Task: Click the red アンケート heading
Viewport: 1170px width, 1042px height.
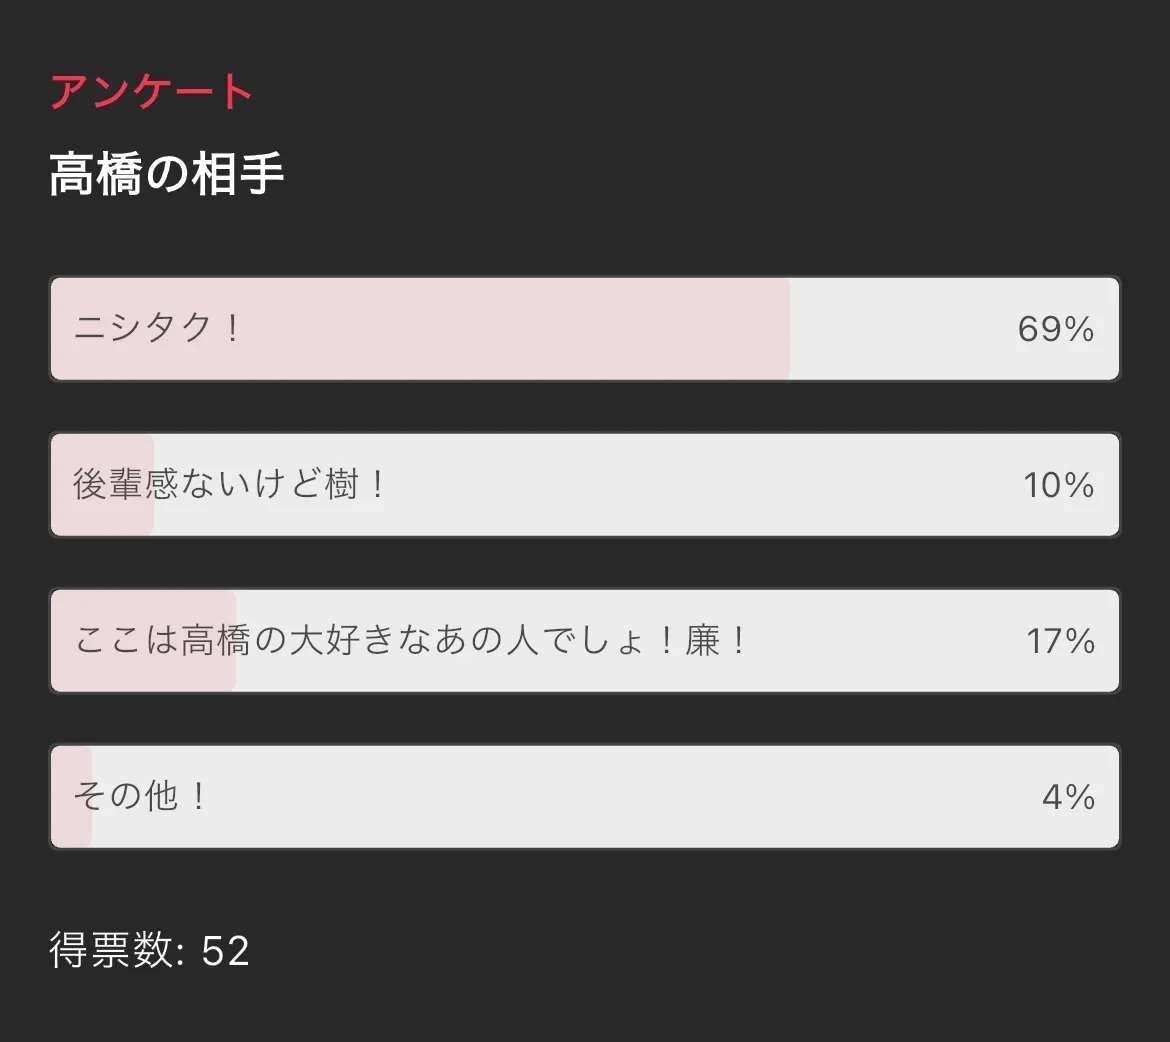Action: point(151,92)
